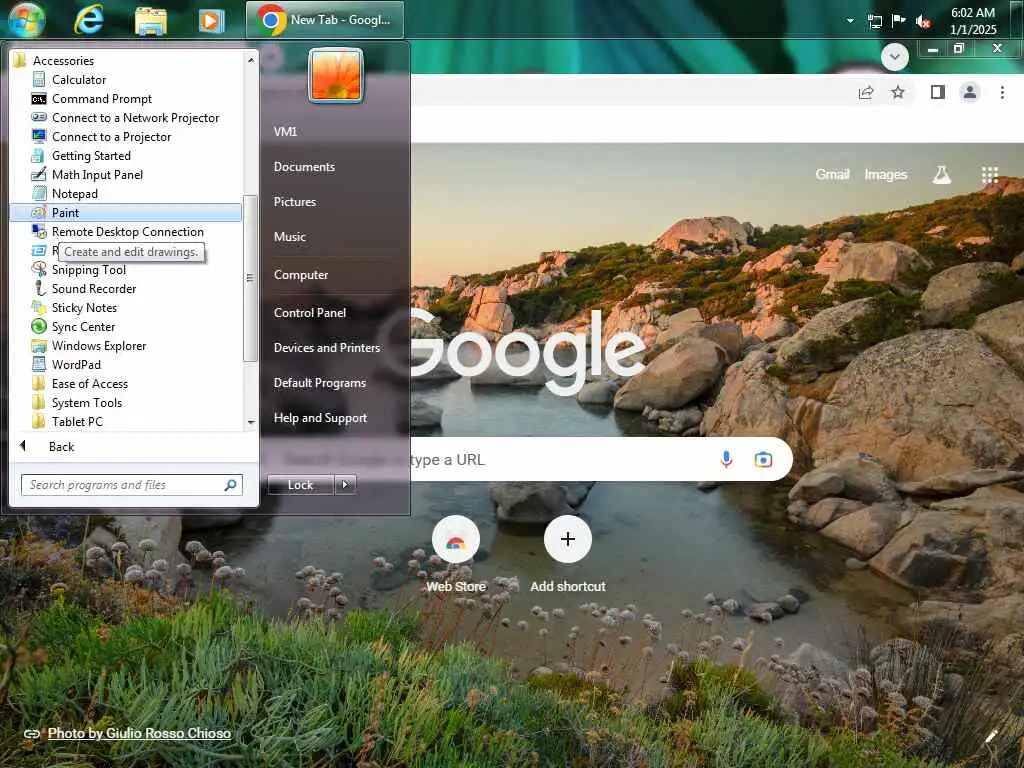Open the Search Labs flask icon
Viewport: 1024px width, 768px height.
[941, 174]
